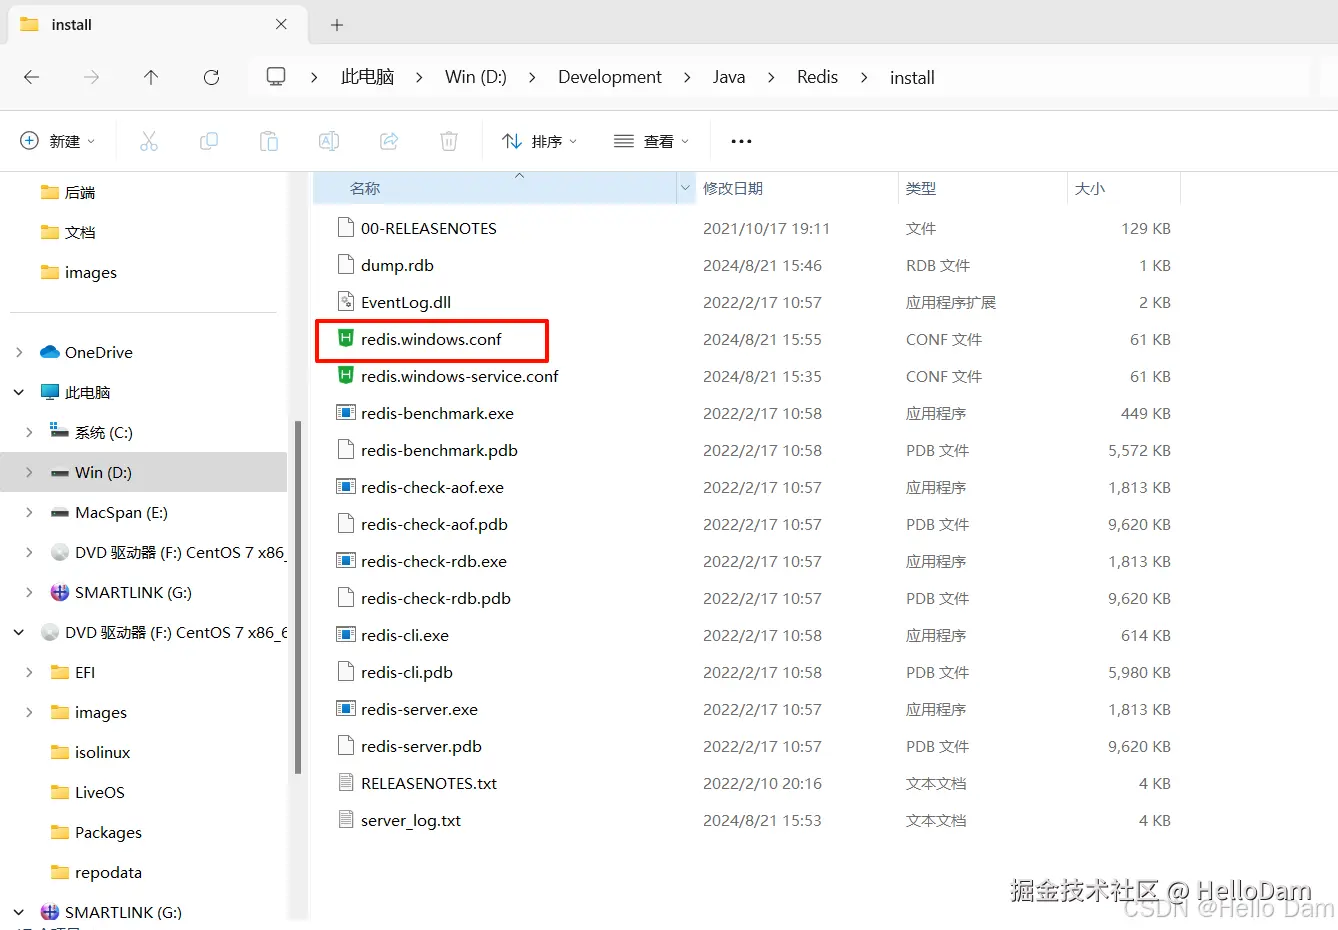The image size is (1338, 930).
Task: Click the redis-server.exe application icon
Action: (345, 709)
